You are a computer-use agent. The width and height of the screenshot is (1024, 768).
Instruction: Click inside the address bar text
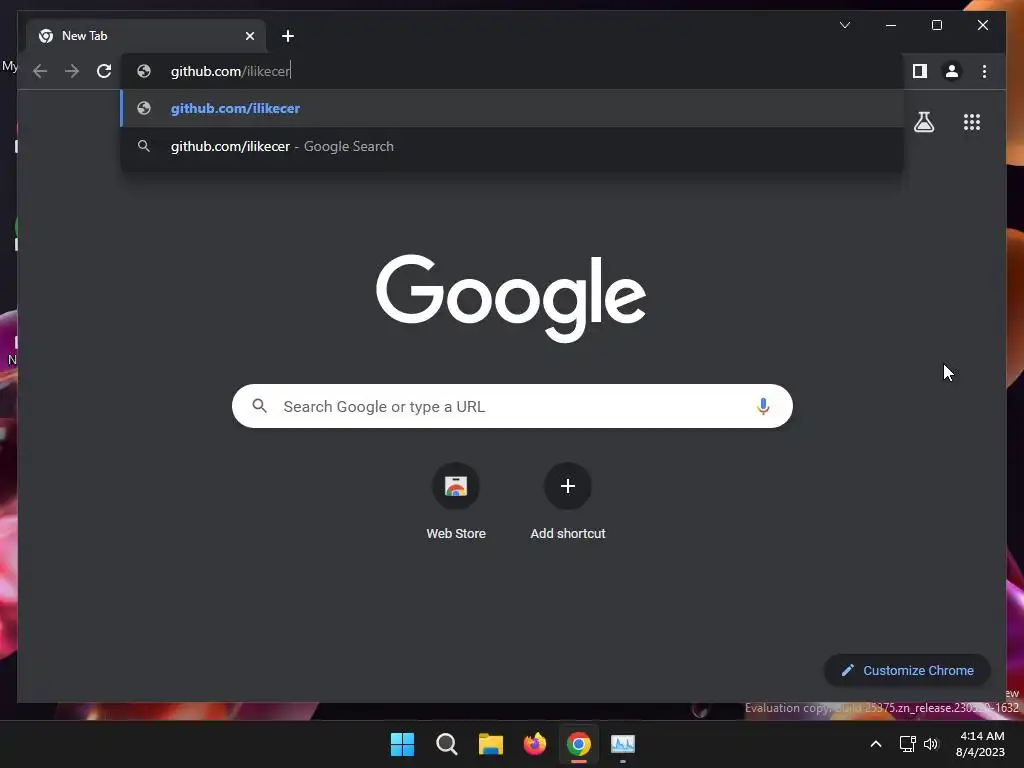click(x=230, y=71)
